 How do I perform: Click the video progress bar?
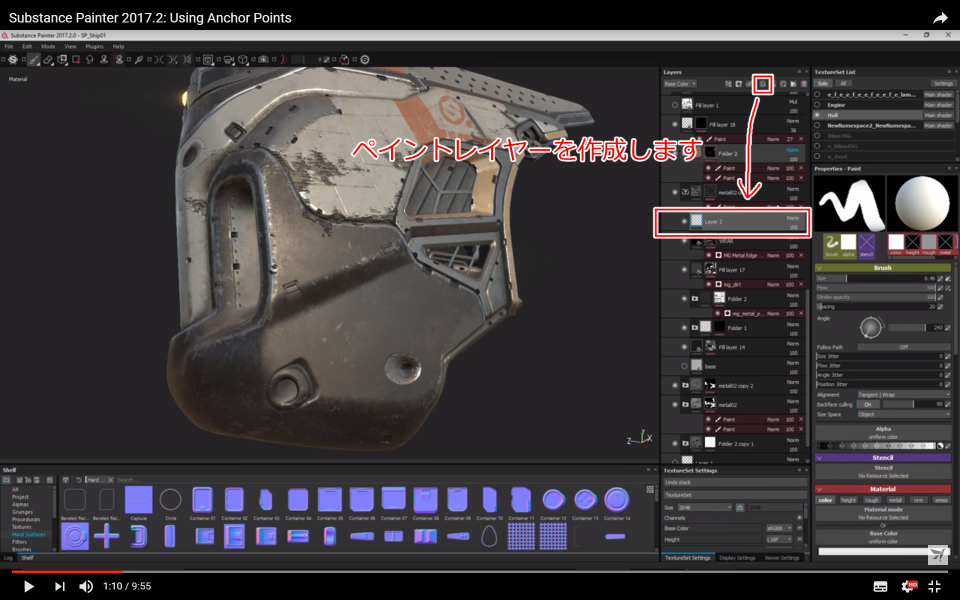[x=479, y=571]
